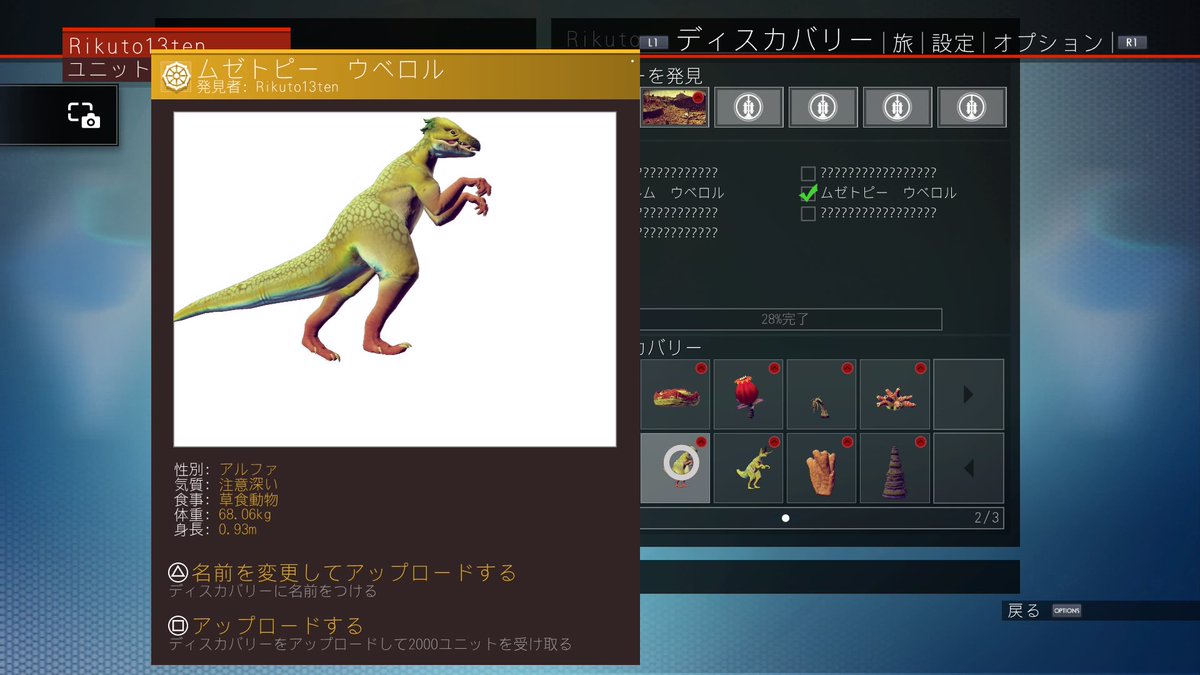Select the last undiscovered planet slot
1200x675 pixels.
click(971, 107)
